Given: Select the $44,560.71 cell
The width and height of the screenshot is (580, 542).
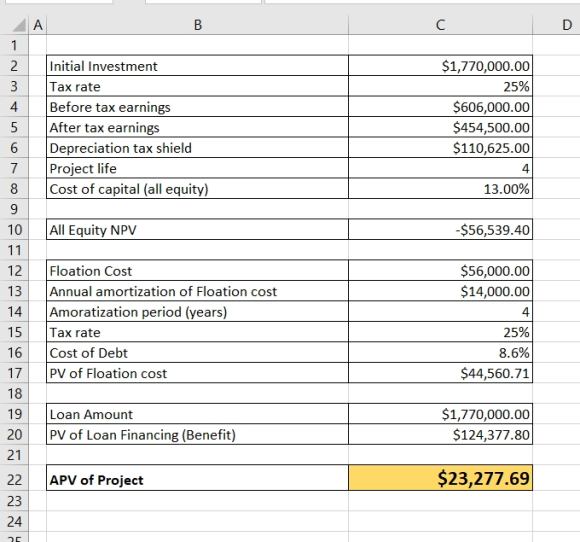Looking at the screenshot, I should 440,373.
